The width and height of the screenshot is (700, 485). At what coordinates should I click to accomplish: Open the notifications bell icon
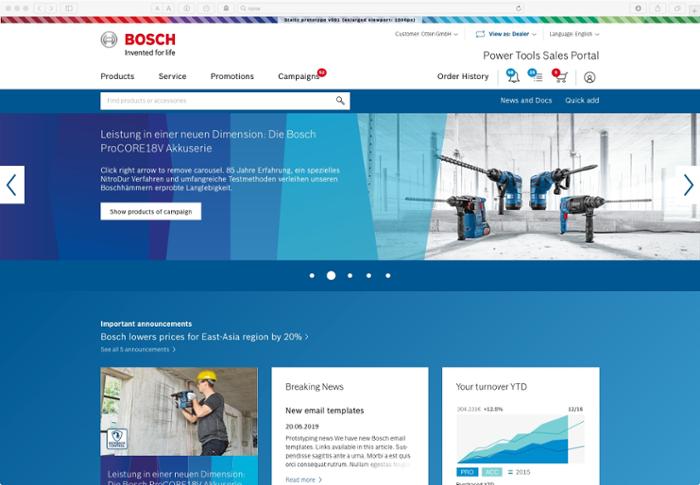pyautogui.click(x=513, y=76)
